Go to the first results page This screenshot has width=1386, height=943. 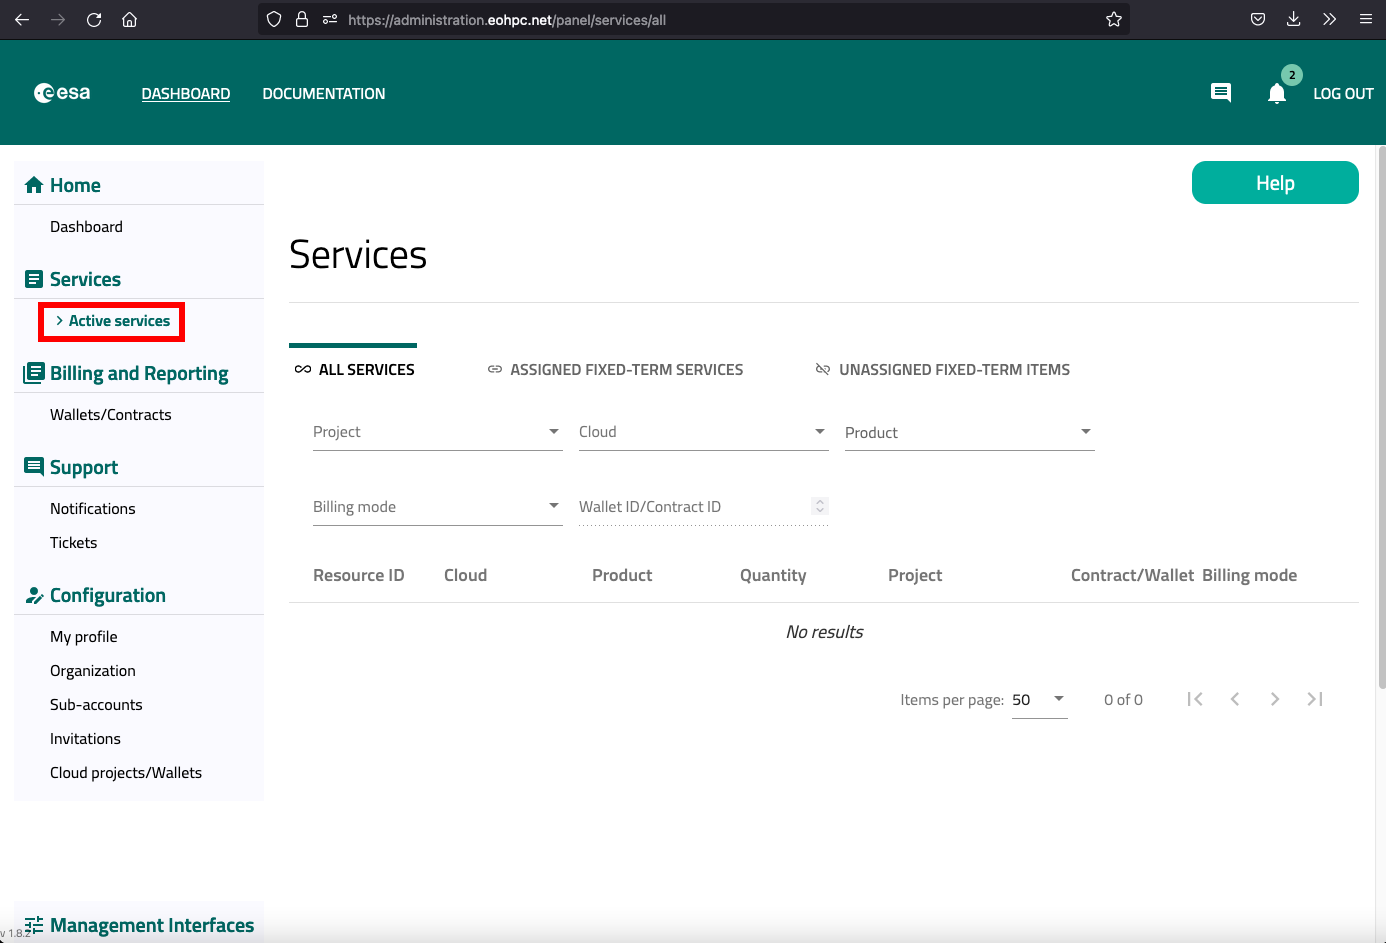1195,699
